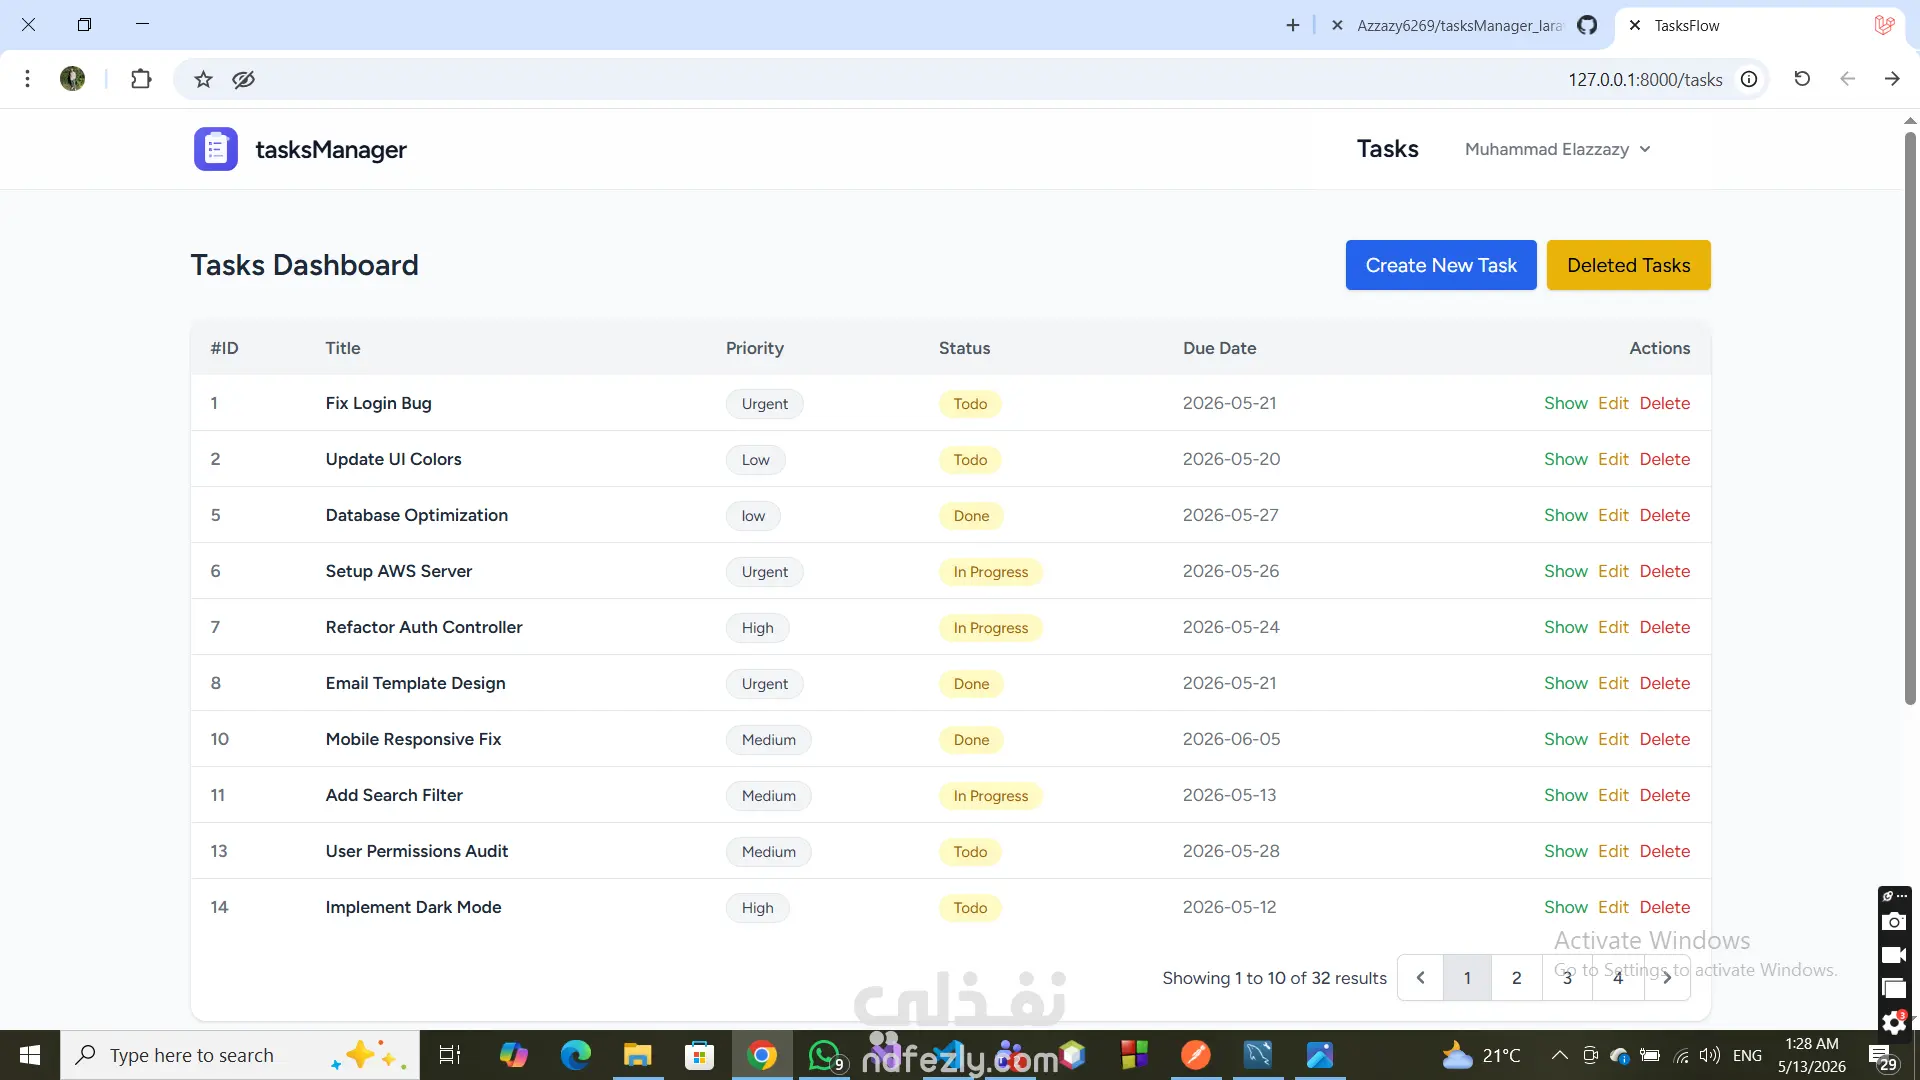Switch the ENG input language indicator

(x=1747, y=1055)
